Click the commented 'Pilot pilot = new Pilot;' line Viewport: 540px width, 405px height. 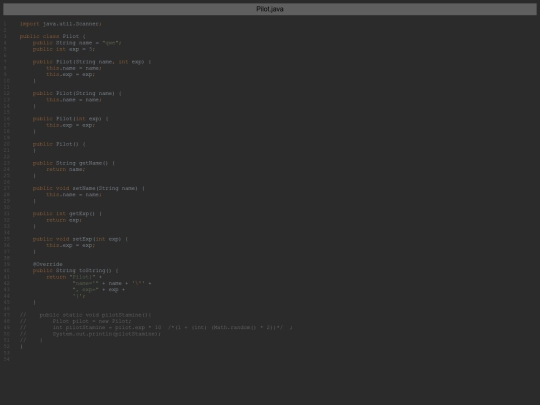pyautogui.click(x=75, y=321)
